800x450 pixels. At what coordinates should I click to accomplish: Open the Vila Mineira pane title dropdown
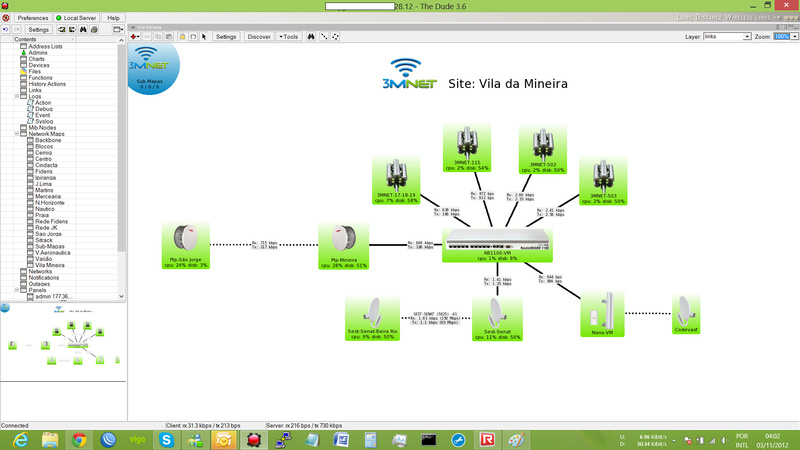pyautogui.click(x=133, y=28)
